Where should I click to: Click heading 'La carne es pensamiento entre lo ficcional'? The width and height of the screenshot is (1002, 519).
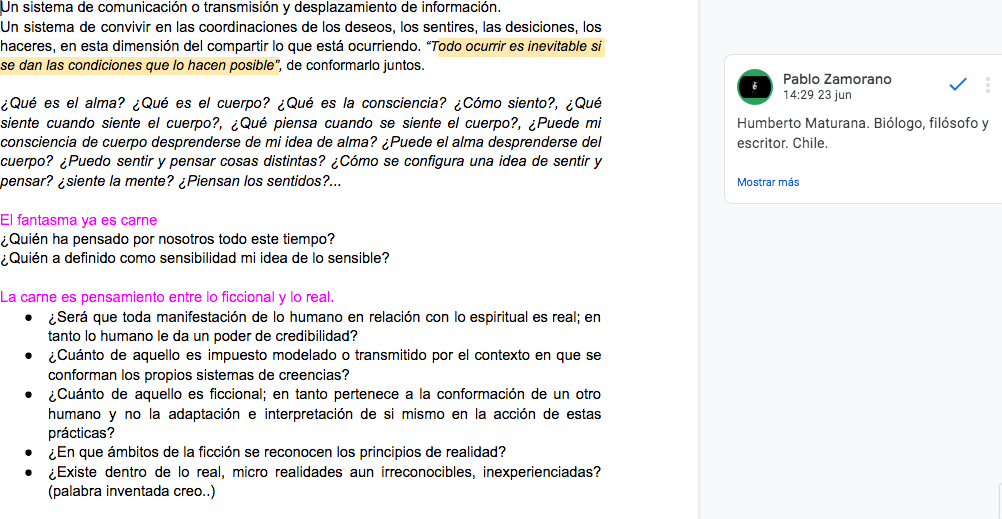[167, 297]
